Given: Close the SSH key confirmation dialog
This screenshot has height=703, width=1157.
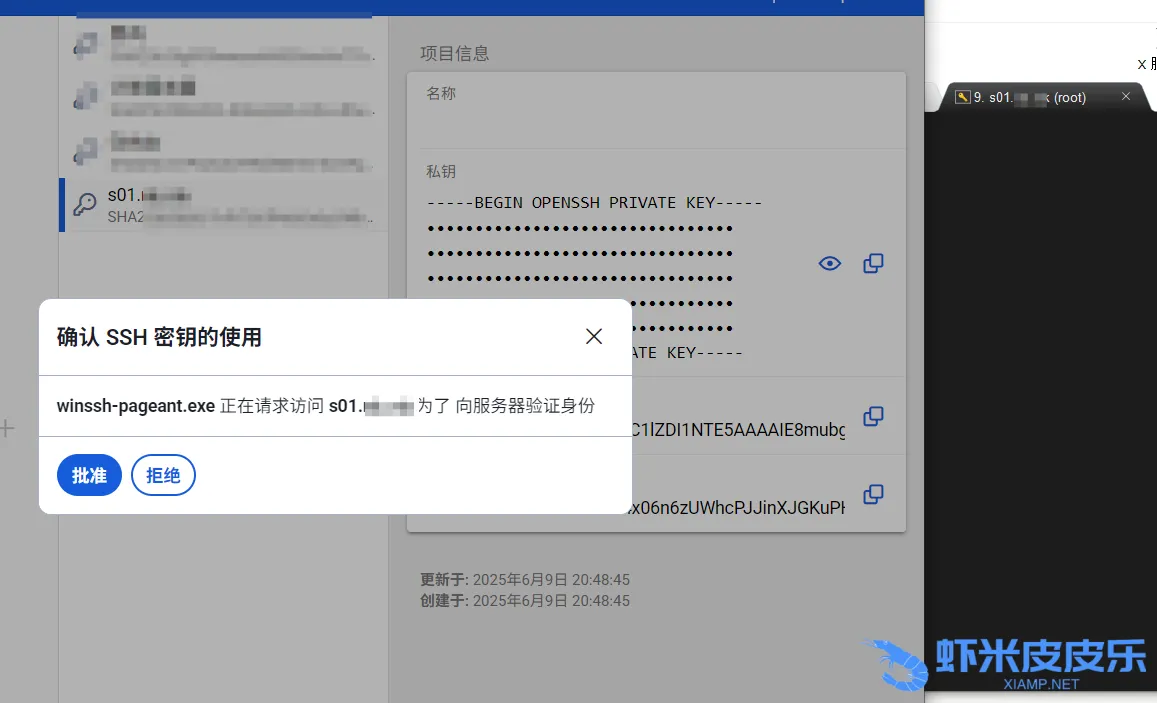Looking at the screenshot, I should (594, 336).
